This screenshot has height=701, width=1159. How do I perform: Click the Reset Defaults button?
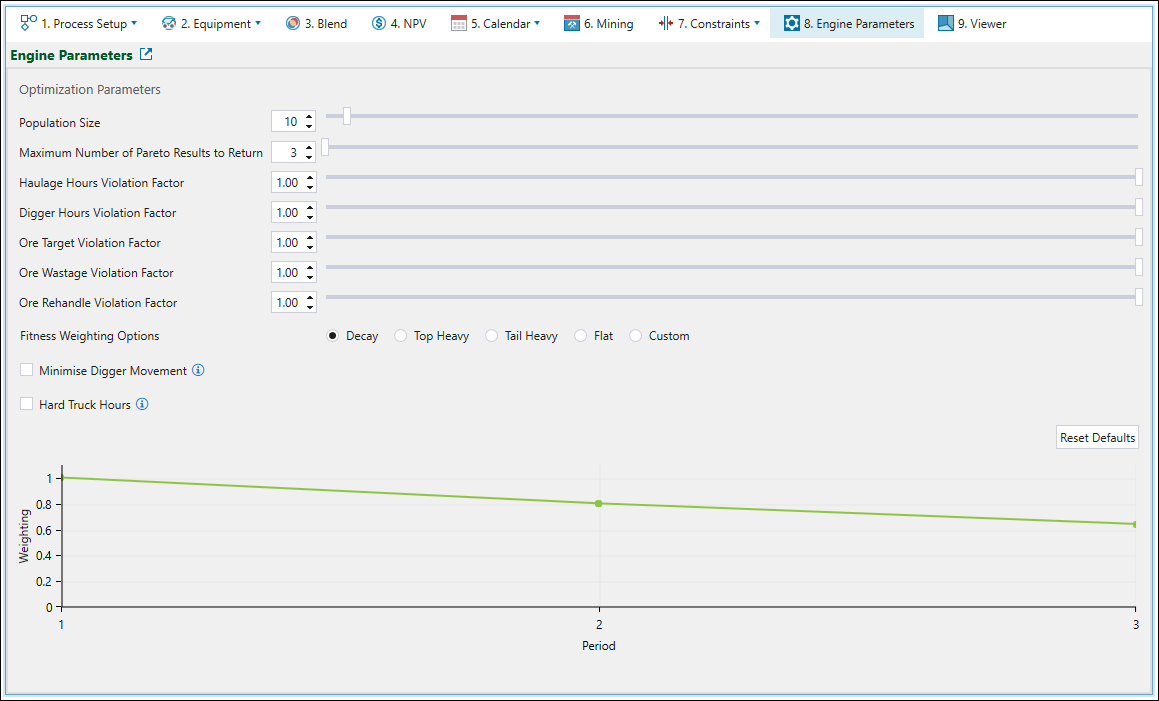(x=1097, y=437)
